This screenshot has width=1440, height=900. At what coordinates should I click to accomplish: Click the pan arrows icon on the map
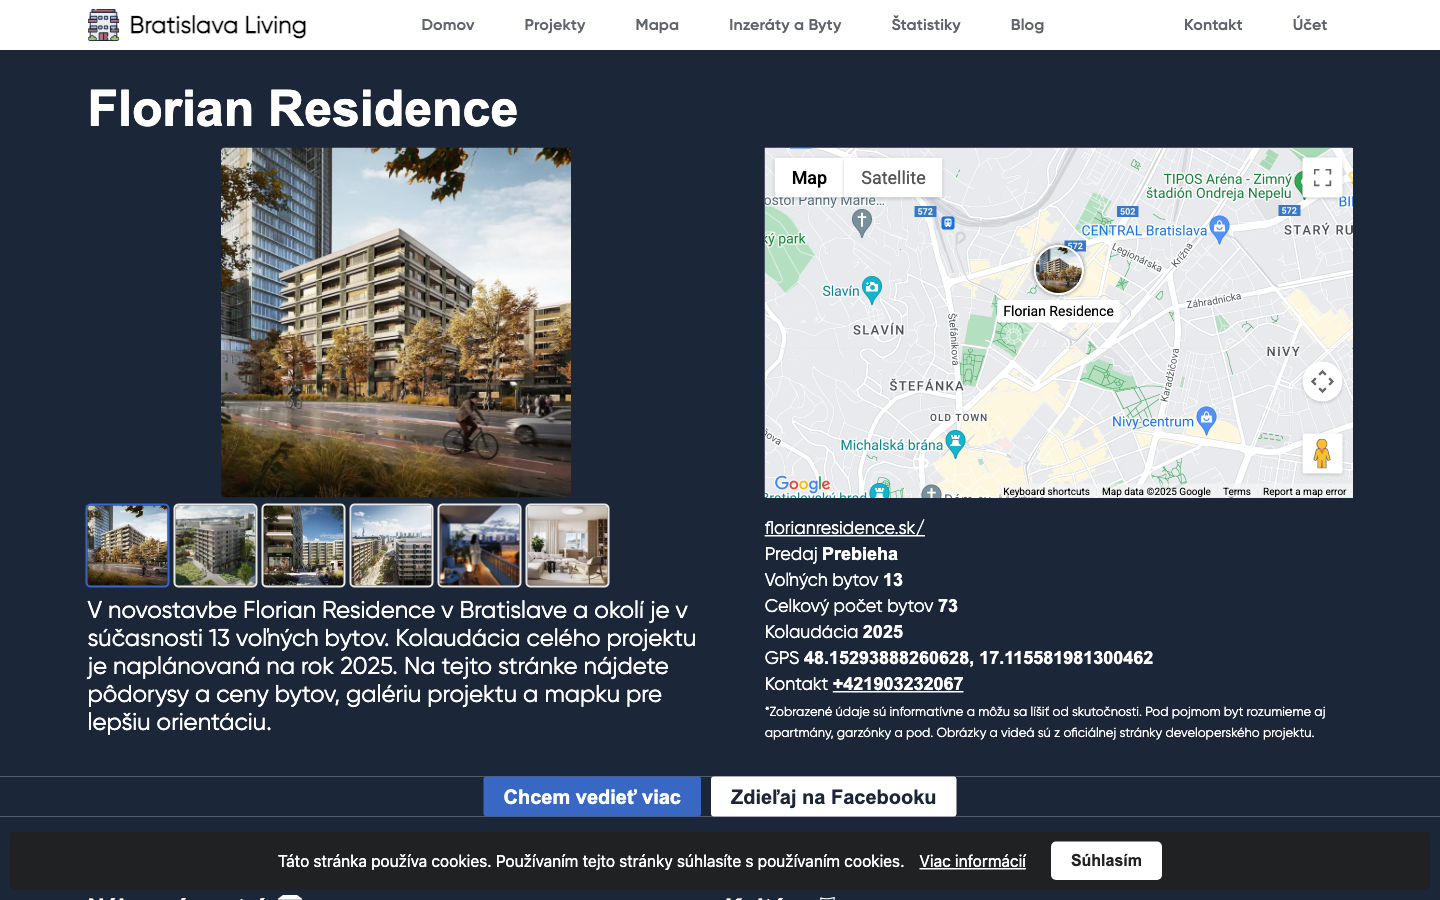[x=1322, y=381]
